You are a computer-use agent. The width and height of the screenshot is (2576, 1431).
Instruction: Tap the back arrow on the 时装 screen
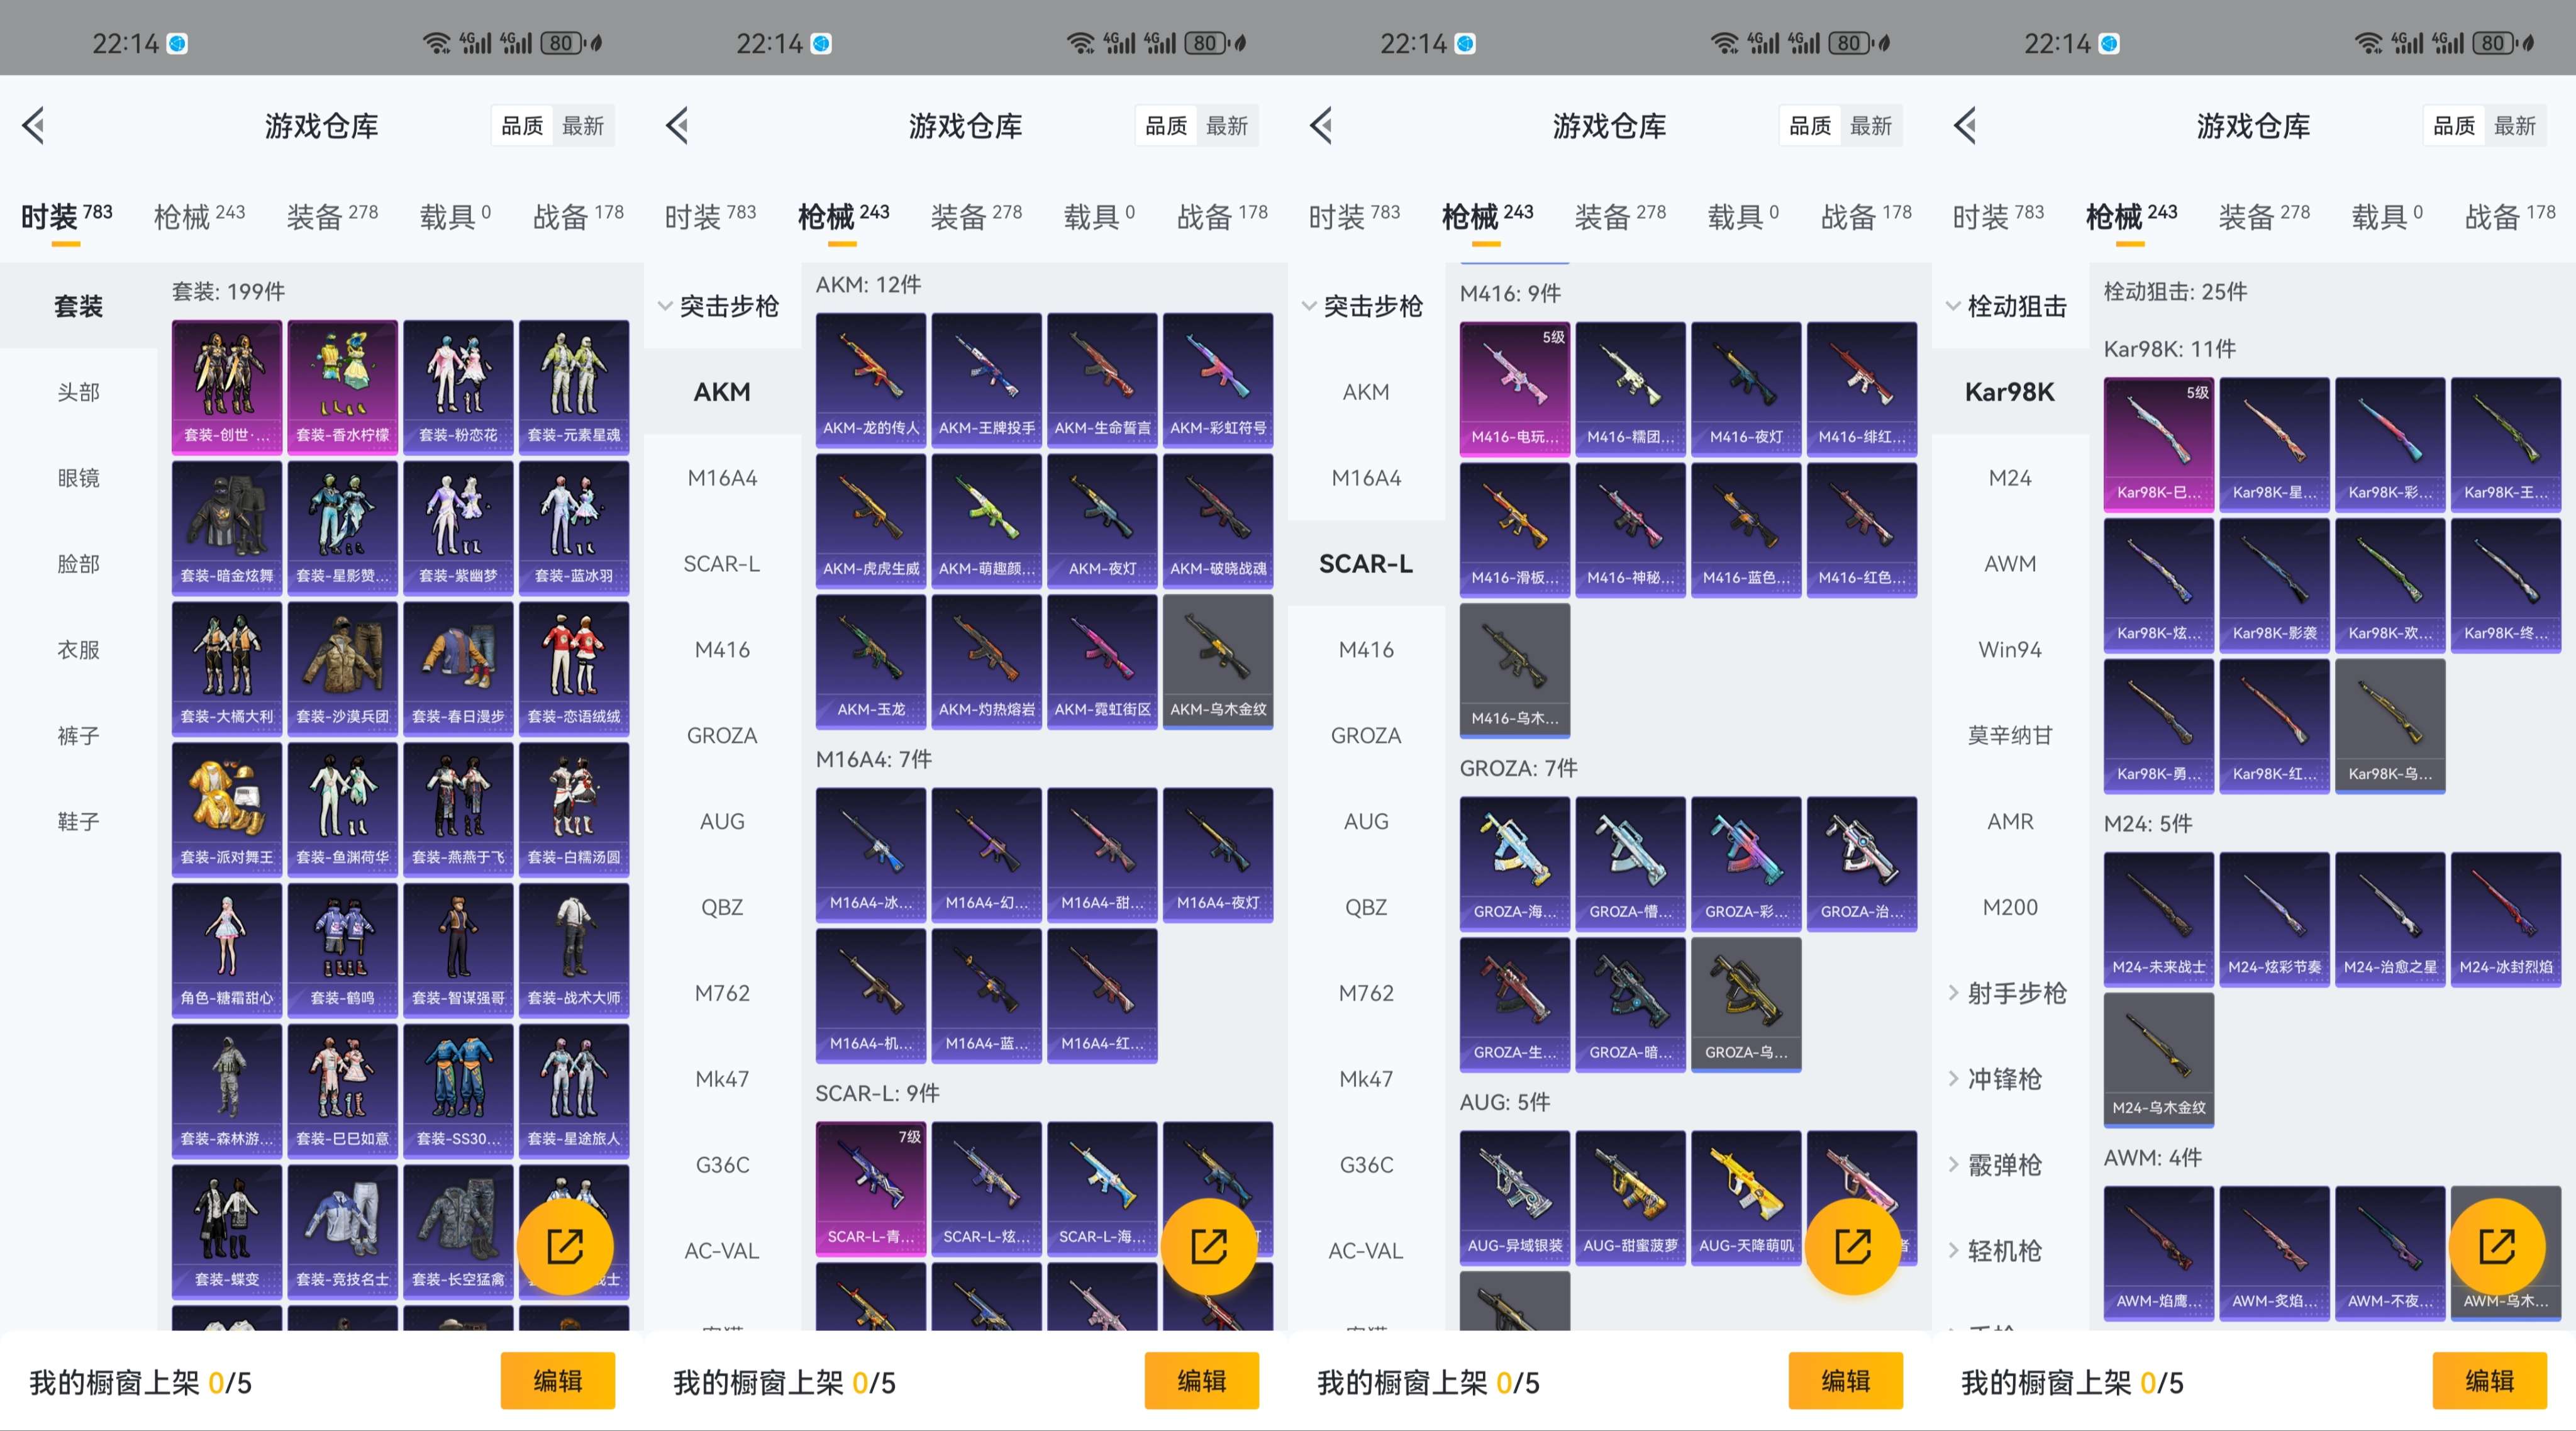pyautogui.click(x=34, y=126)
